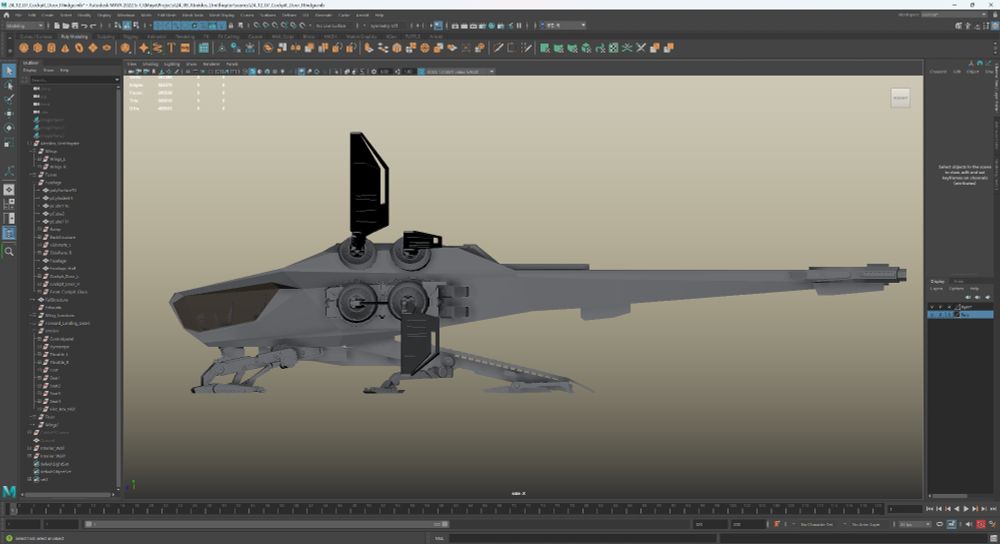Select the Move tool in the toolbox

tap(9, 113)
